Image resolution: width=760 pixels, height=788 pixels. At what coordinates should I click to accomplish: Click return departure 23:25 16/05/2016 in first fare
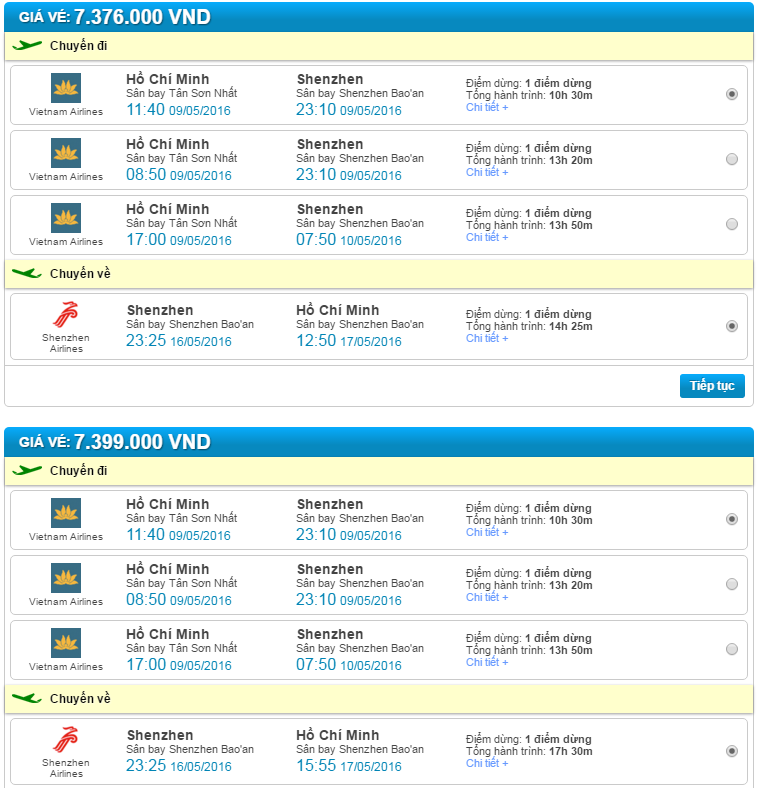click(x=178, y=341)
